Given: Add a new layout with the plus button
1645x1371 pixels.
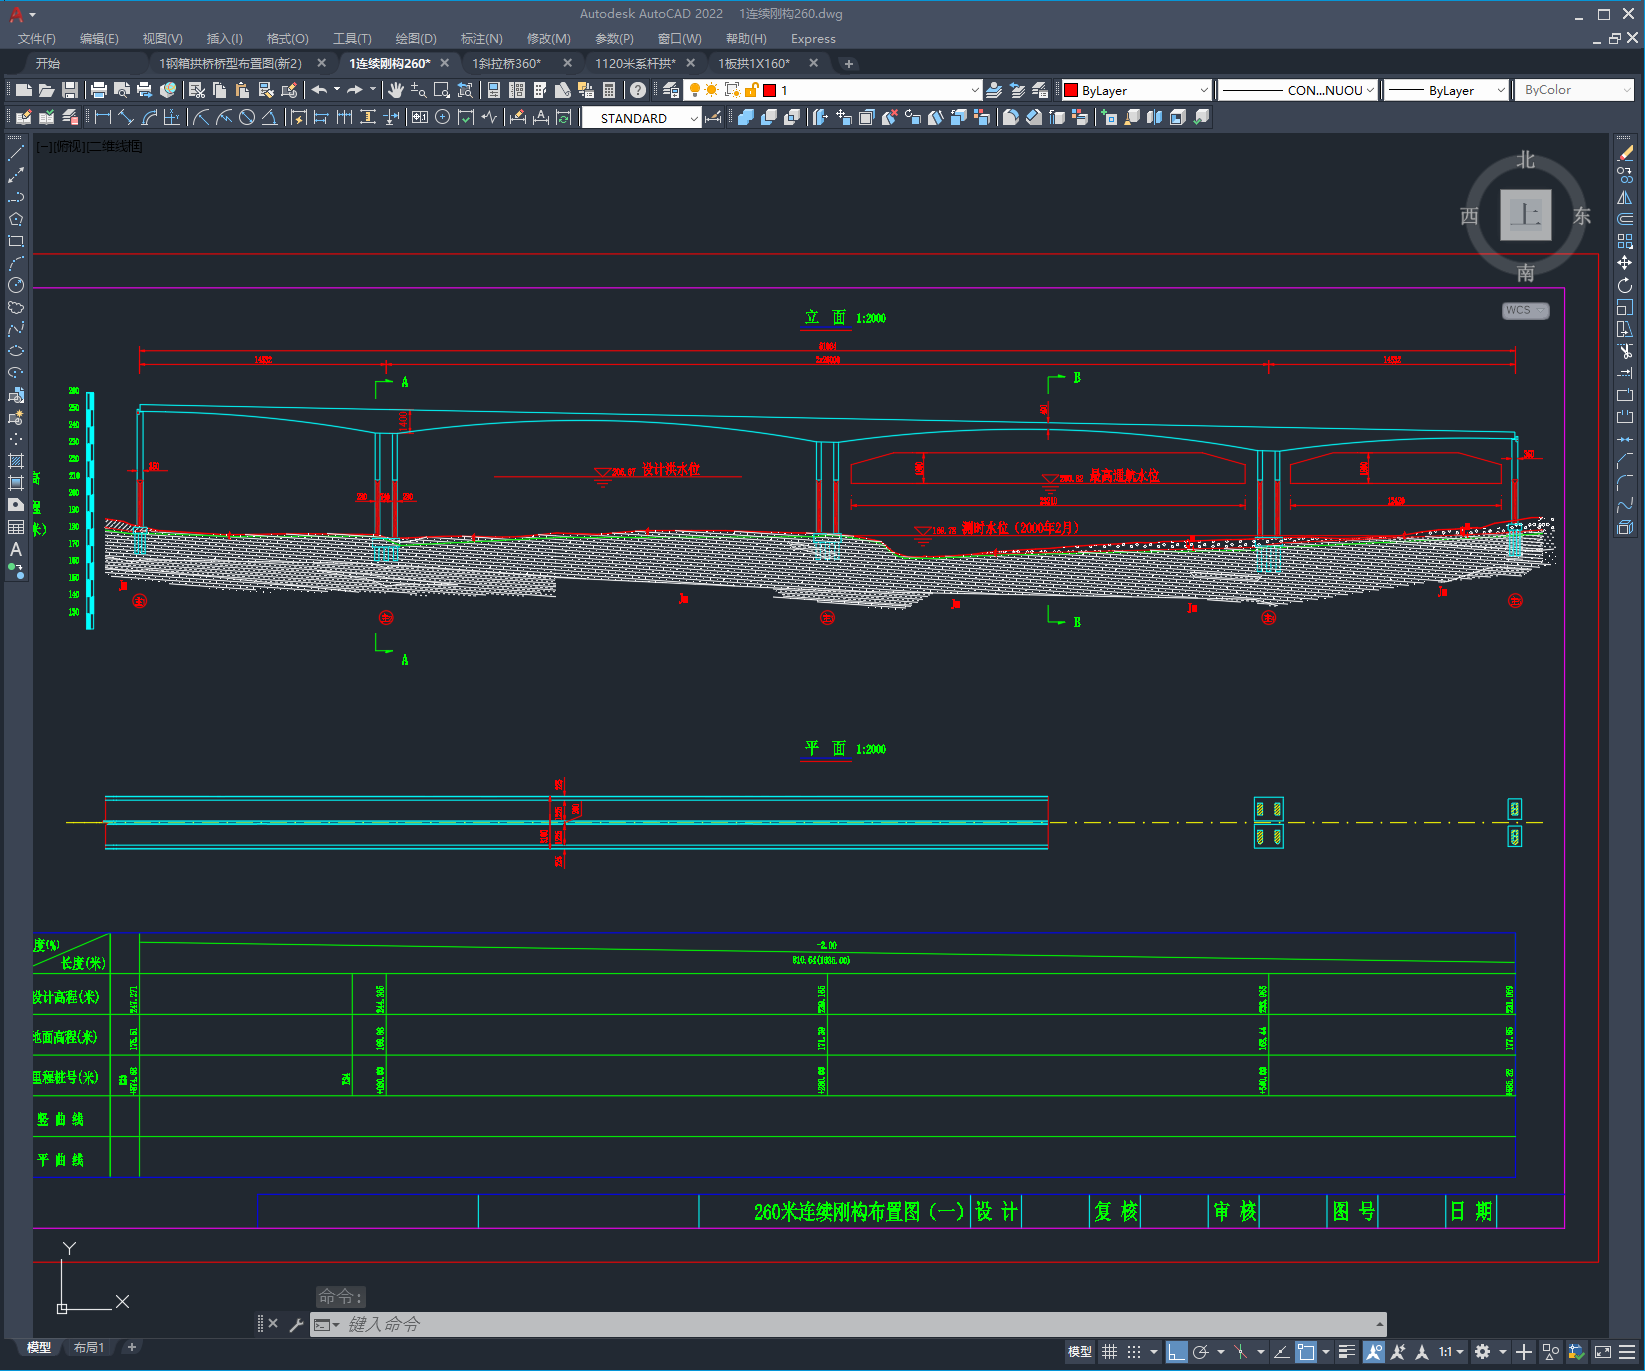Looking at the screenshot, I should [131, 1347].
